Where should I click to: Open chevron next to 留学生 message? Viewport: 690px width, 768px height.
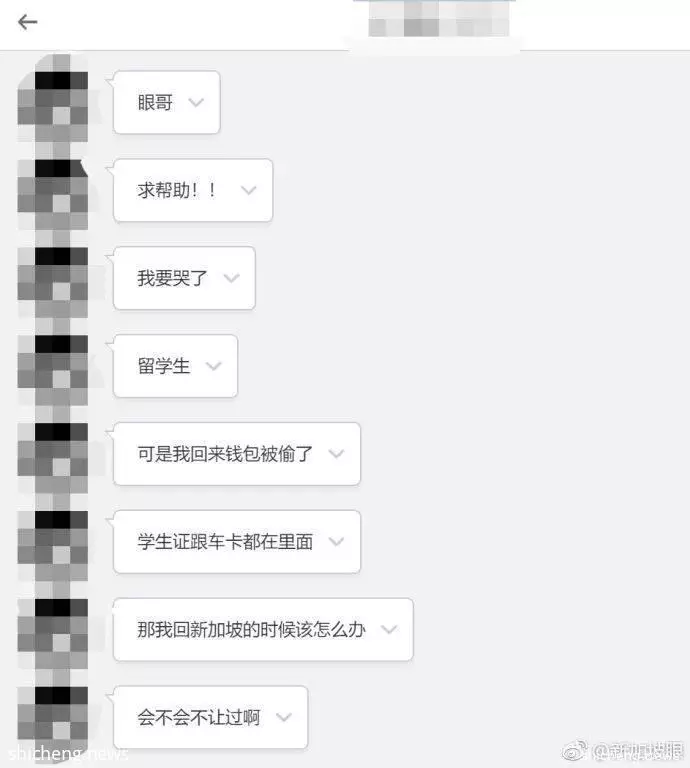pyautogui.click(x=214, y=366)
